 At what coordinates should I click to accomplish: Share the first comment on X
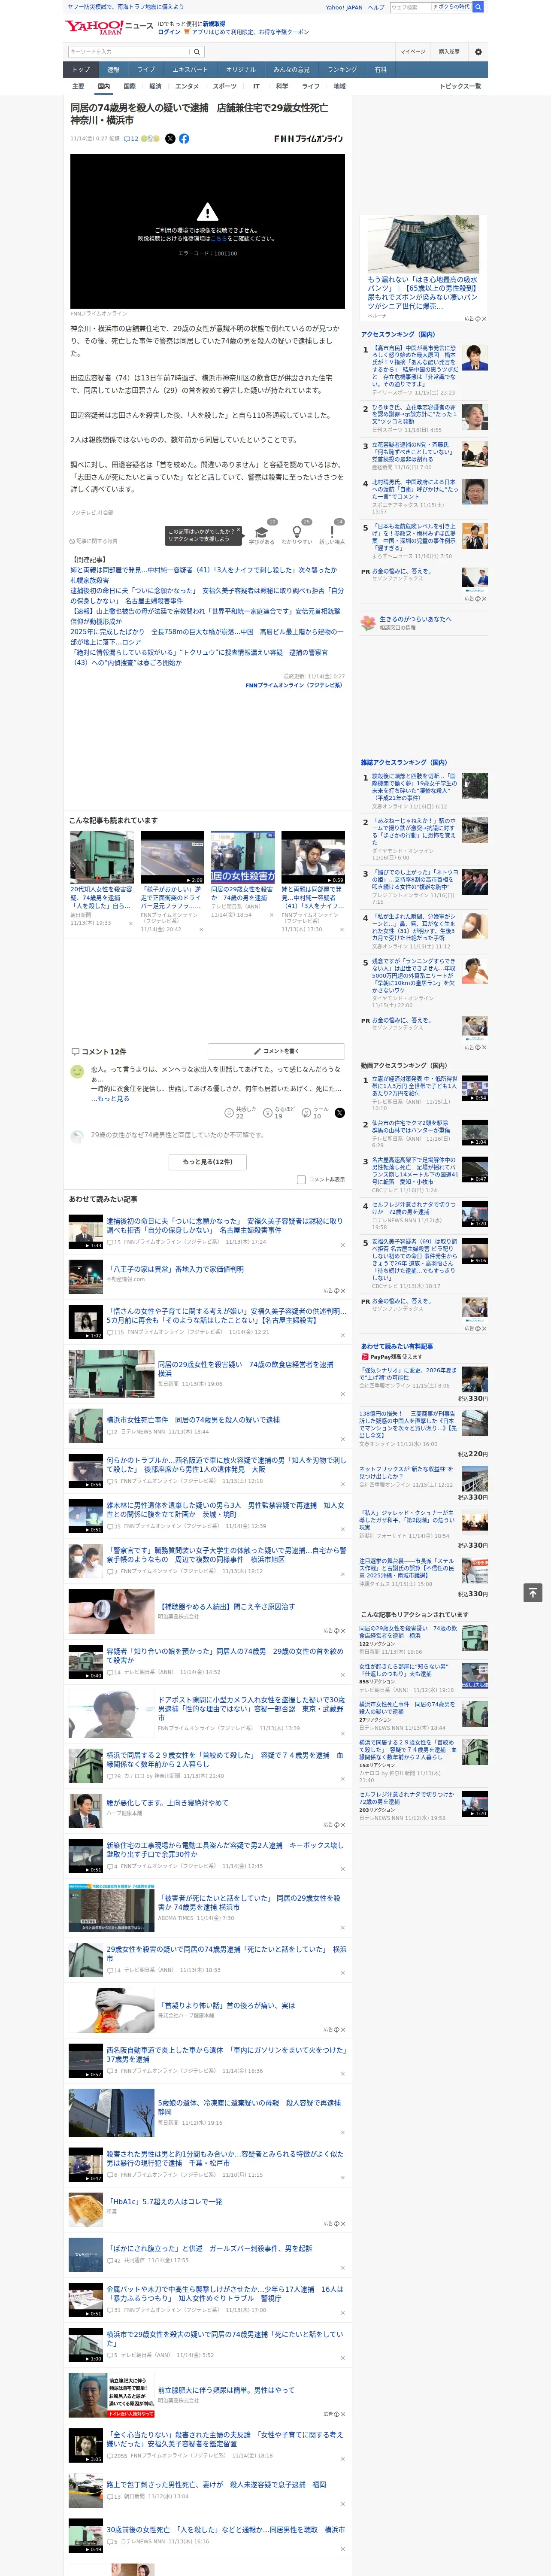tap(340, 1112)
